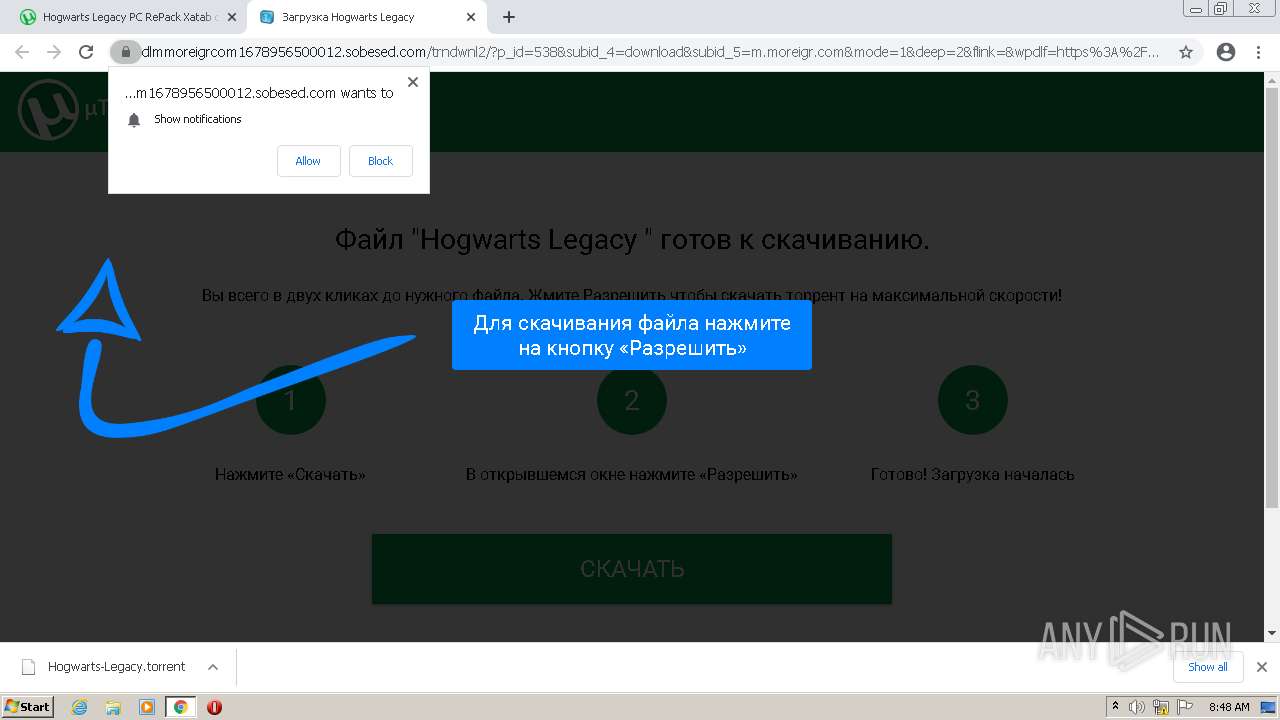Click the browser back arrow
The height and width of the screenshot is (720, 1280).
point(22,52)
